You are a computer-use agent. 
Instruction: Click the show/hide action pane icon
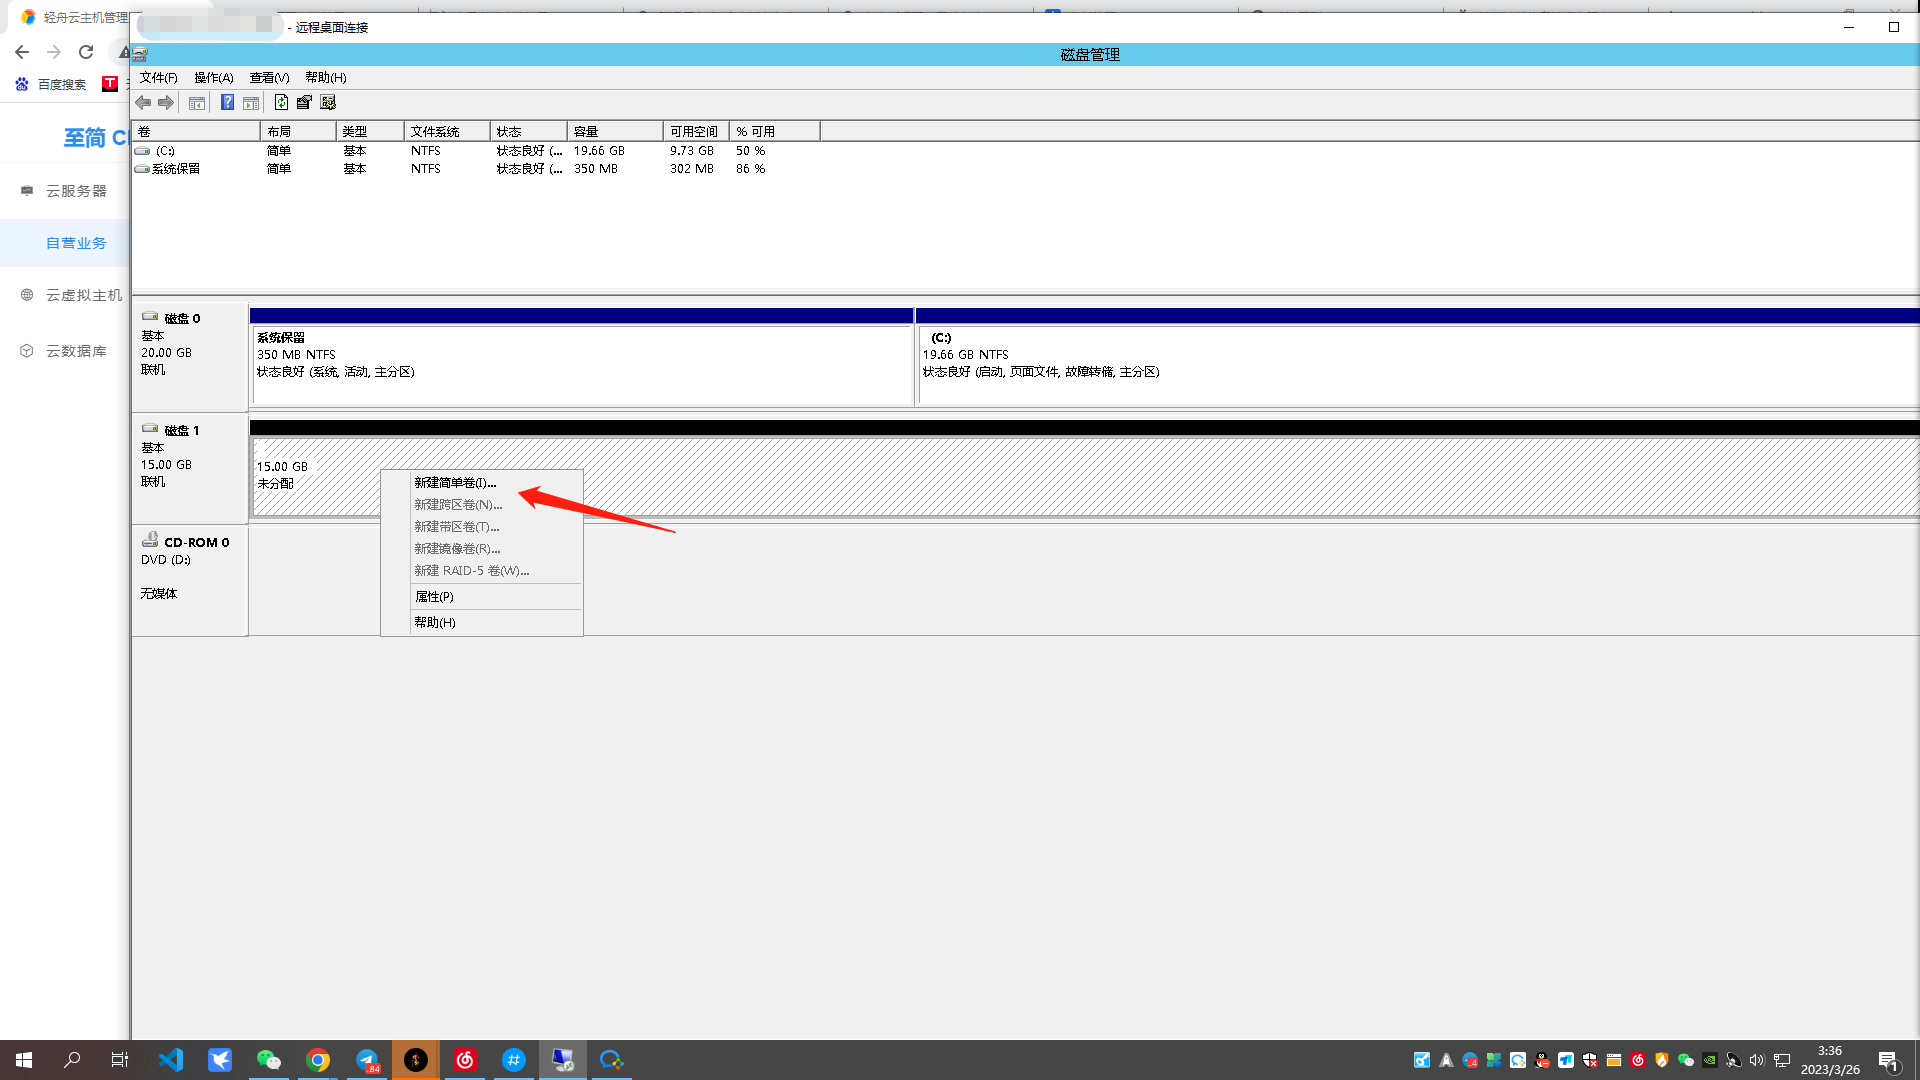click(x=251, y=103)
